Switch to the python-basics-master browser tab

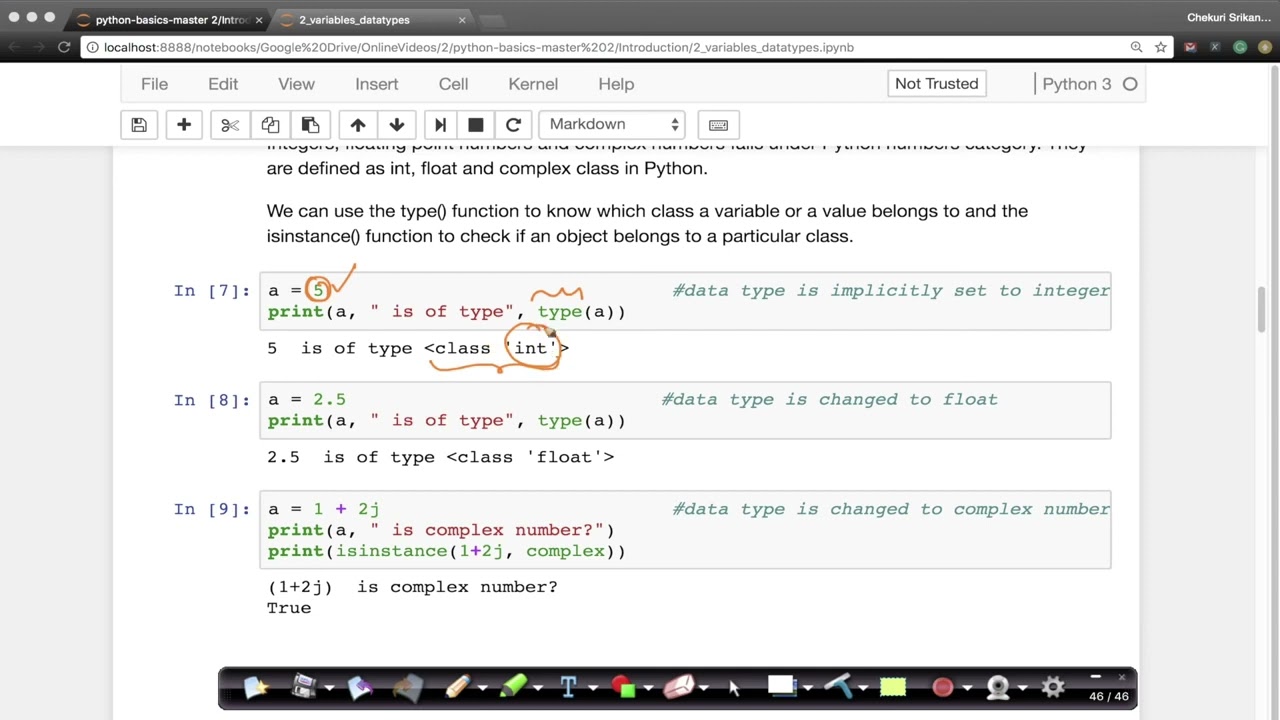coord(170,20)
